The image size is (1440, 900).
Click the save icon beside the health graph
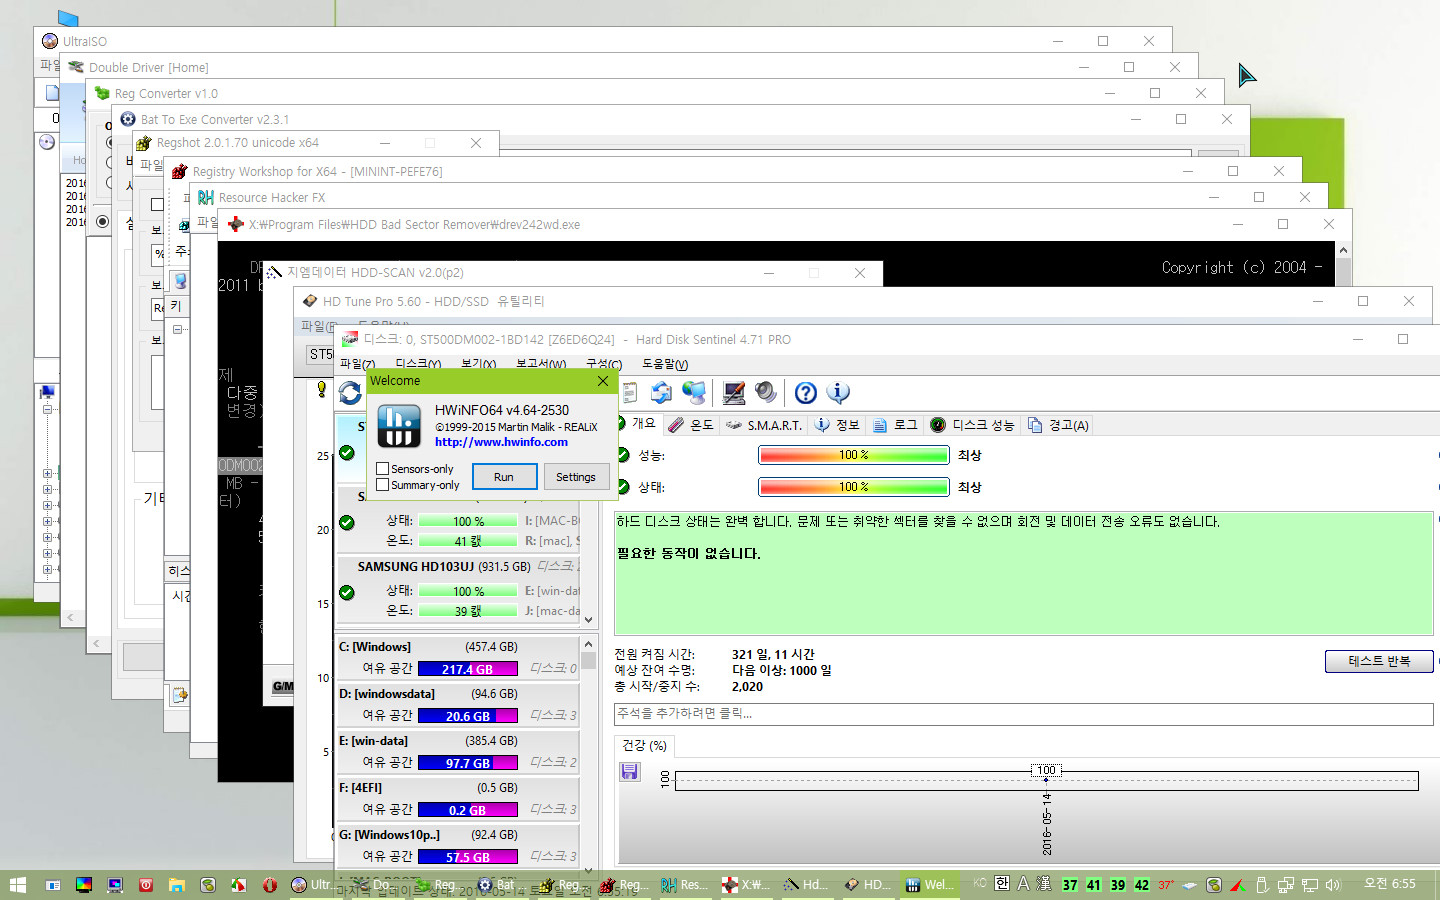[x=629, y=771]
